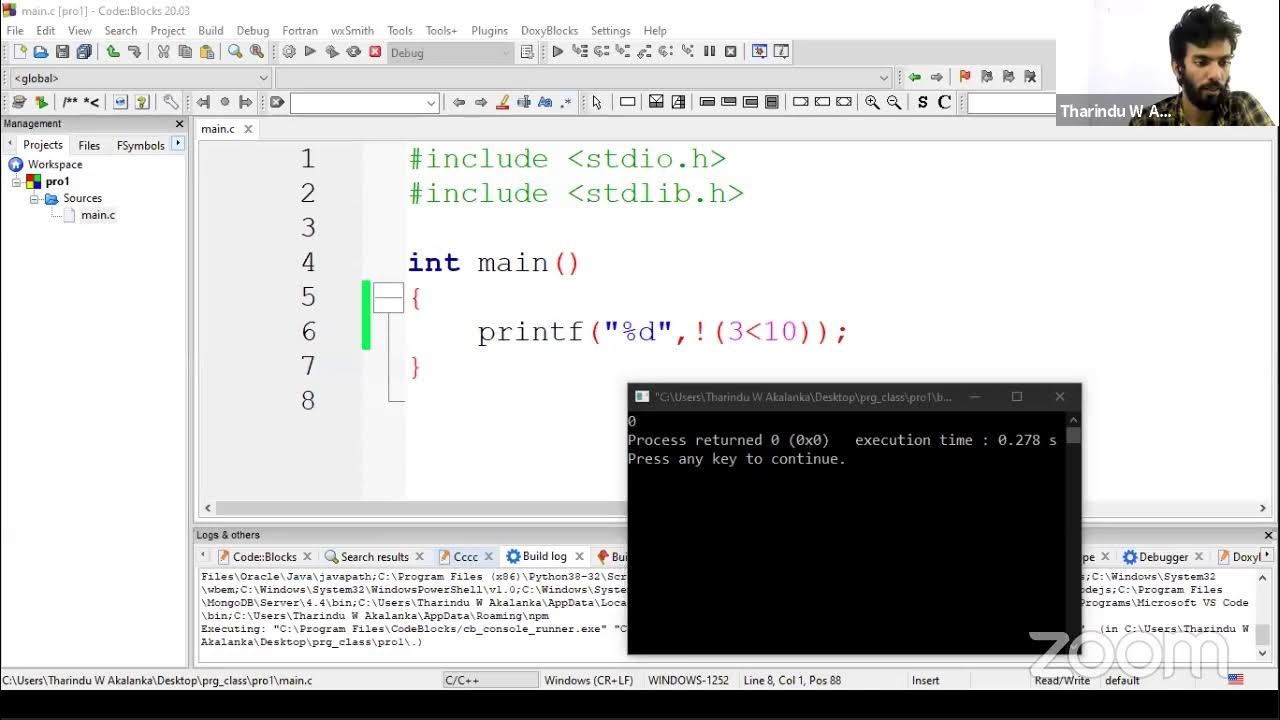1280x720 pixels.
Task: Click the Open file folder icon
Action: coord(41,52)
